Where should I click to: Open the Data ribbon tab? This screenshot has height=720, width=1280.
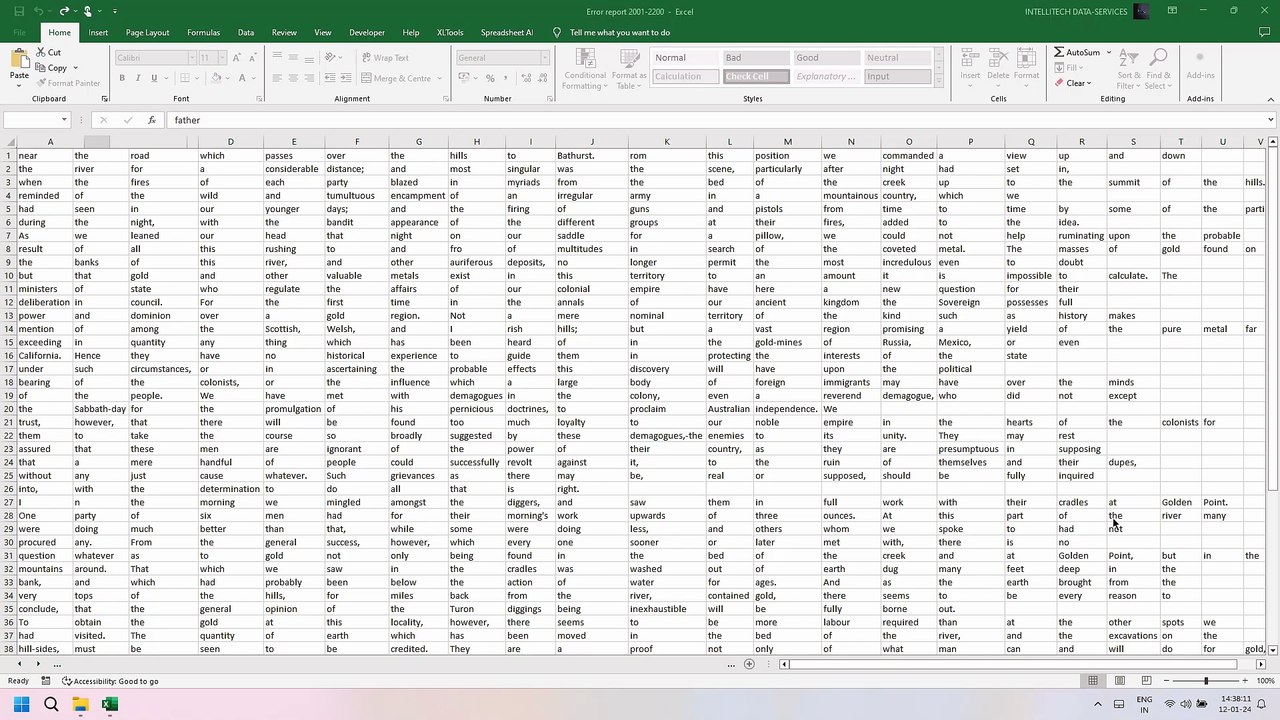tap(245, 32)
